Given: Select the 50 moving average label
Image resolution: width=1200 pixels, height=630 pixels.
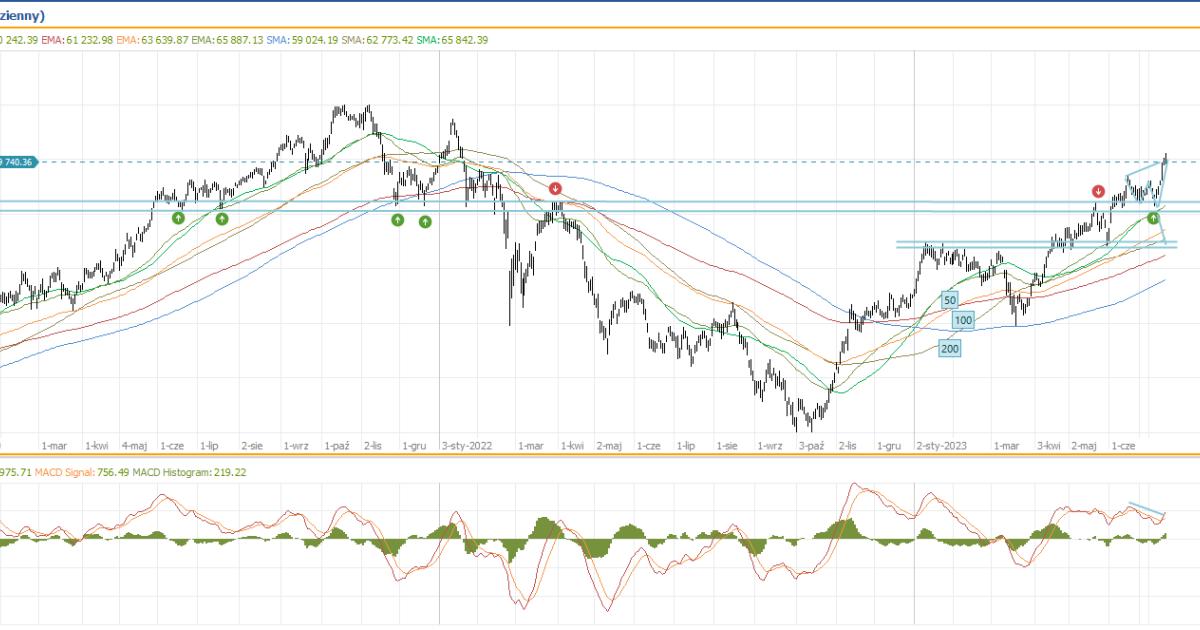Looking at the screenshot, I should pyautogui.click(x=950, y=299).
